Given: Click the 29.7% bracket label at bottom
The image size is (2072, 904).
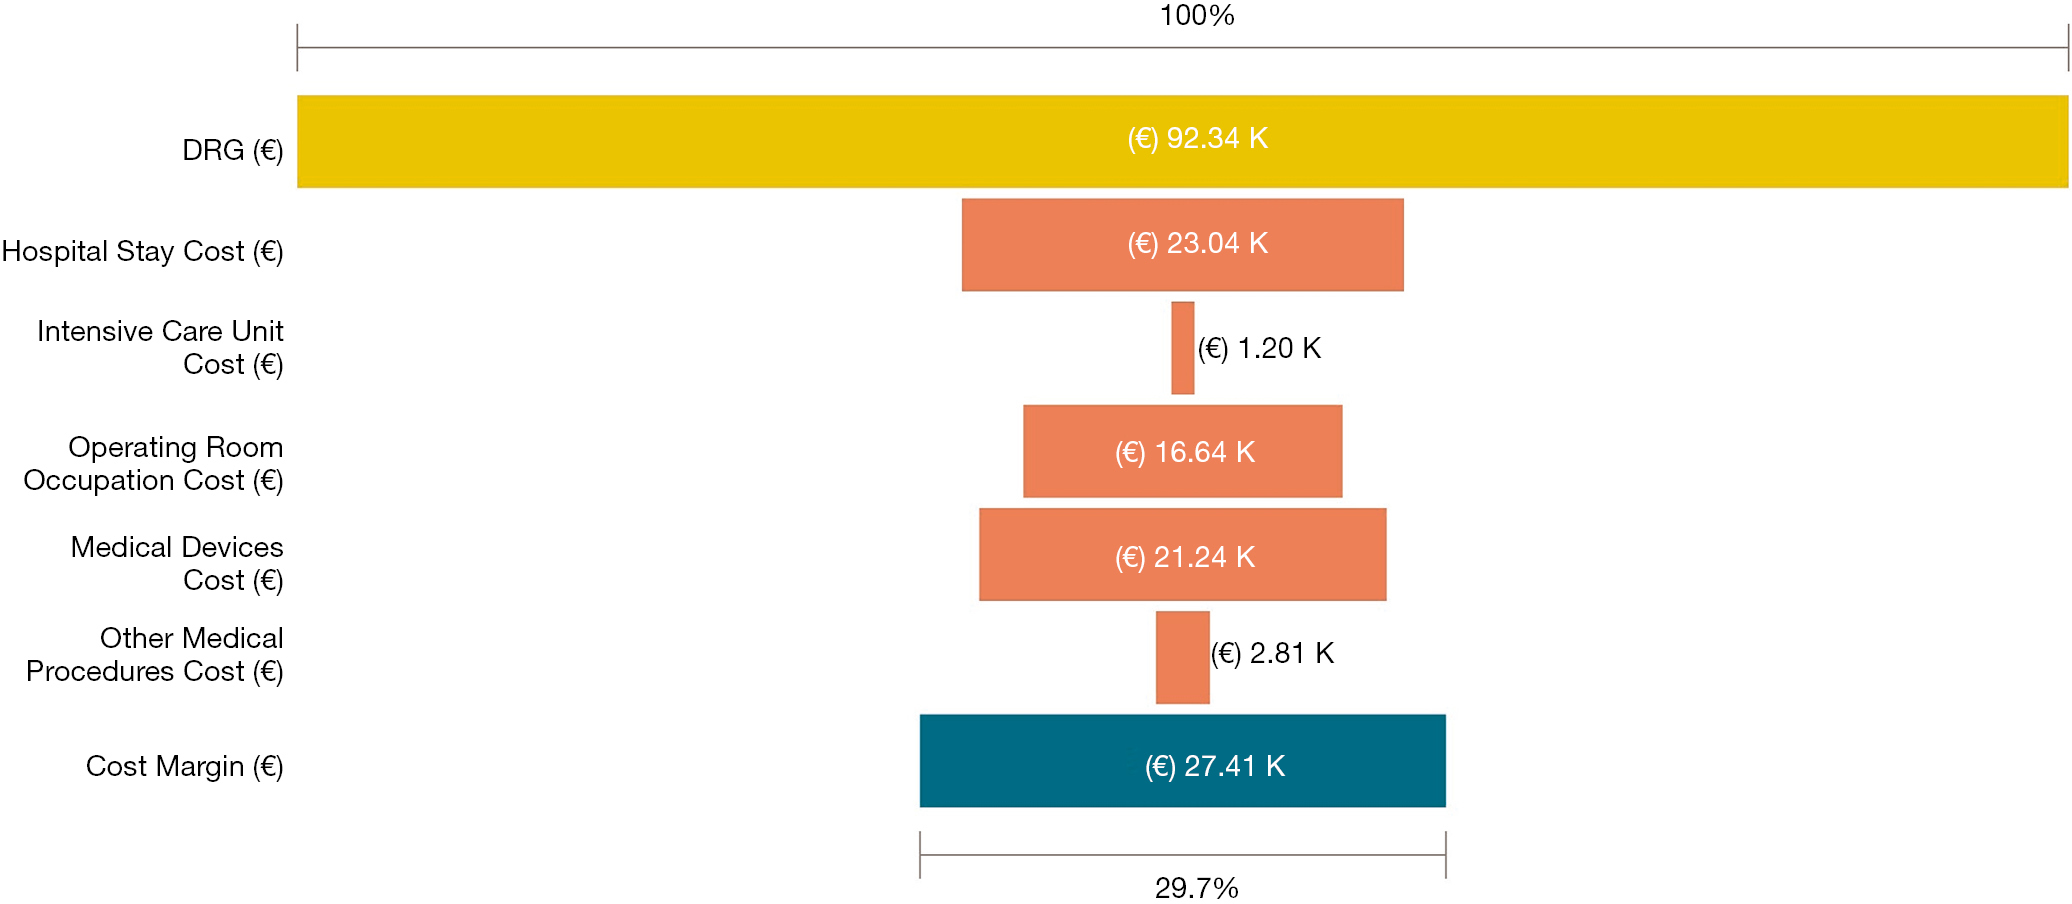Looking at the screenshot, I should coord(1197,888).
